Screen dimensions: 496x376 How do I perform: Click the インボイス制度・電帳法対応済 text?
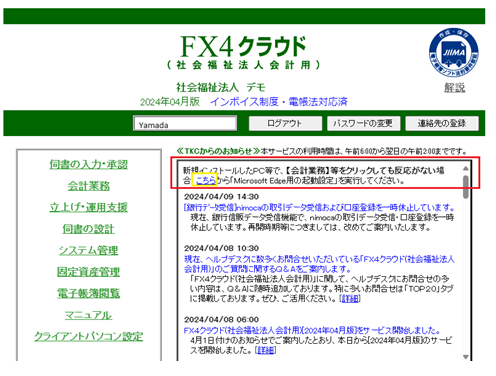(279, 101)
